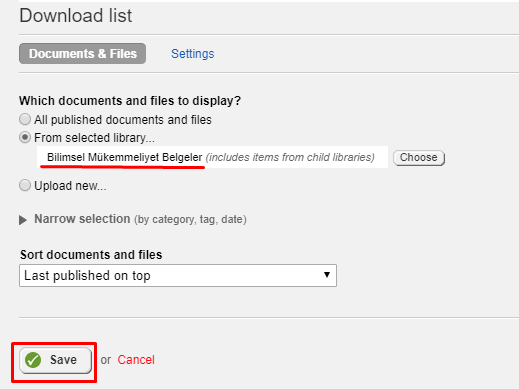Click the Which documents and files to display heading
This screenshot has height=389, width=519.
(130, 101)
